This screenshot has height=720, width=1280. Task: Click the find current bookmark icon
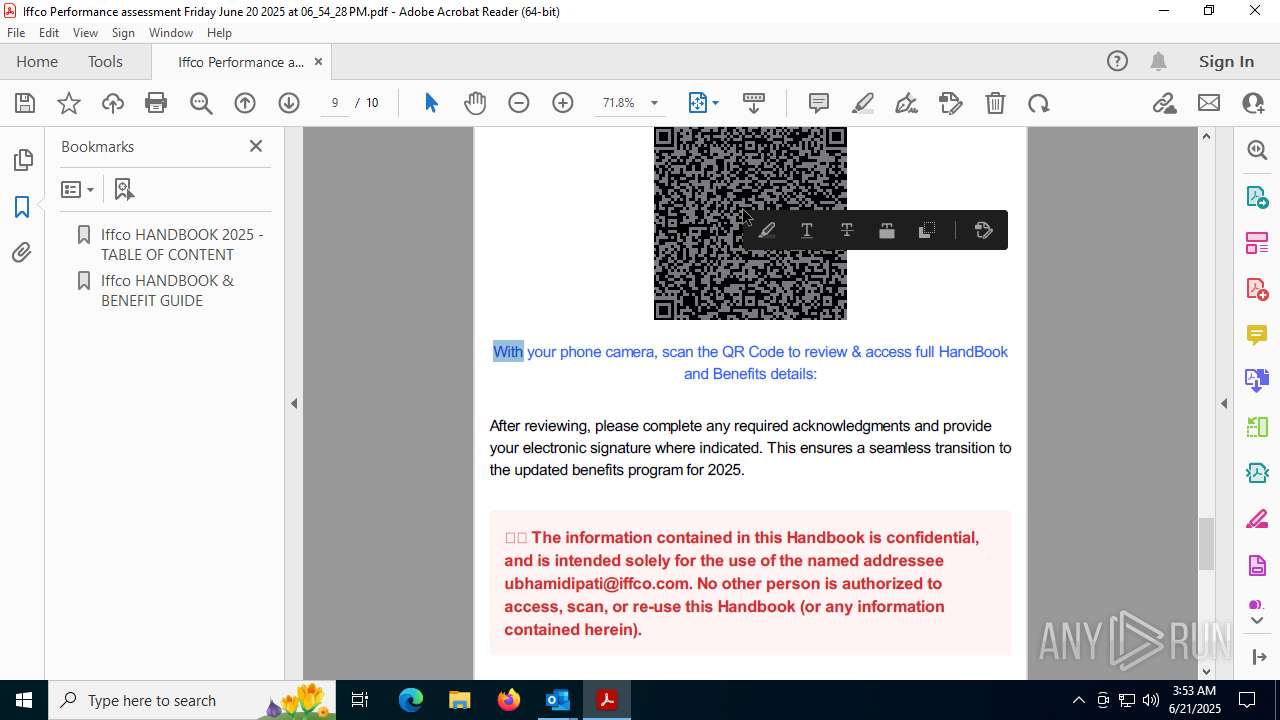[x=124, y=189]
